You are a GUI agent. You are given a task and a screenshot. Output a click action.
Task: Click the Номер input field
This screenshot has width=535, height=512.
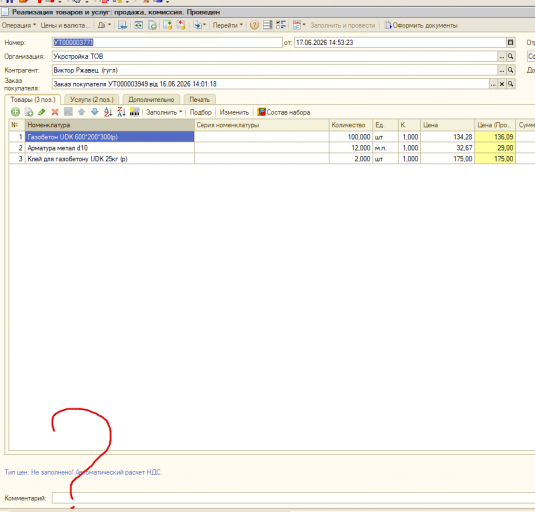(x=167, y=42)
